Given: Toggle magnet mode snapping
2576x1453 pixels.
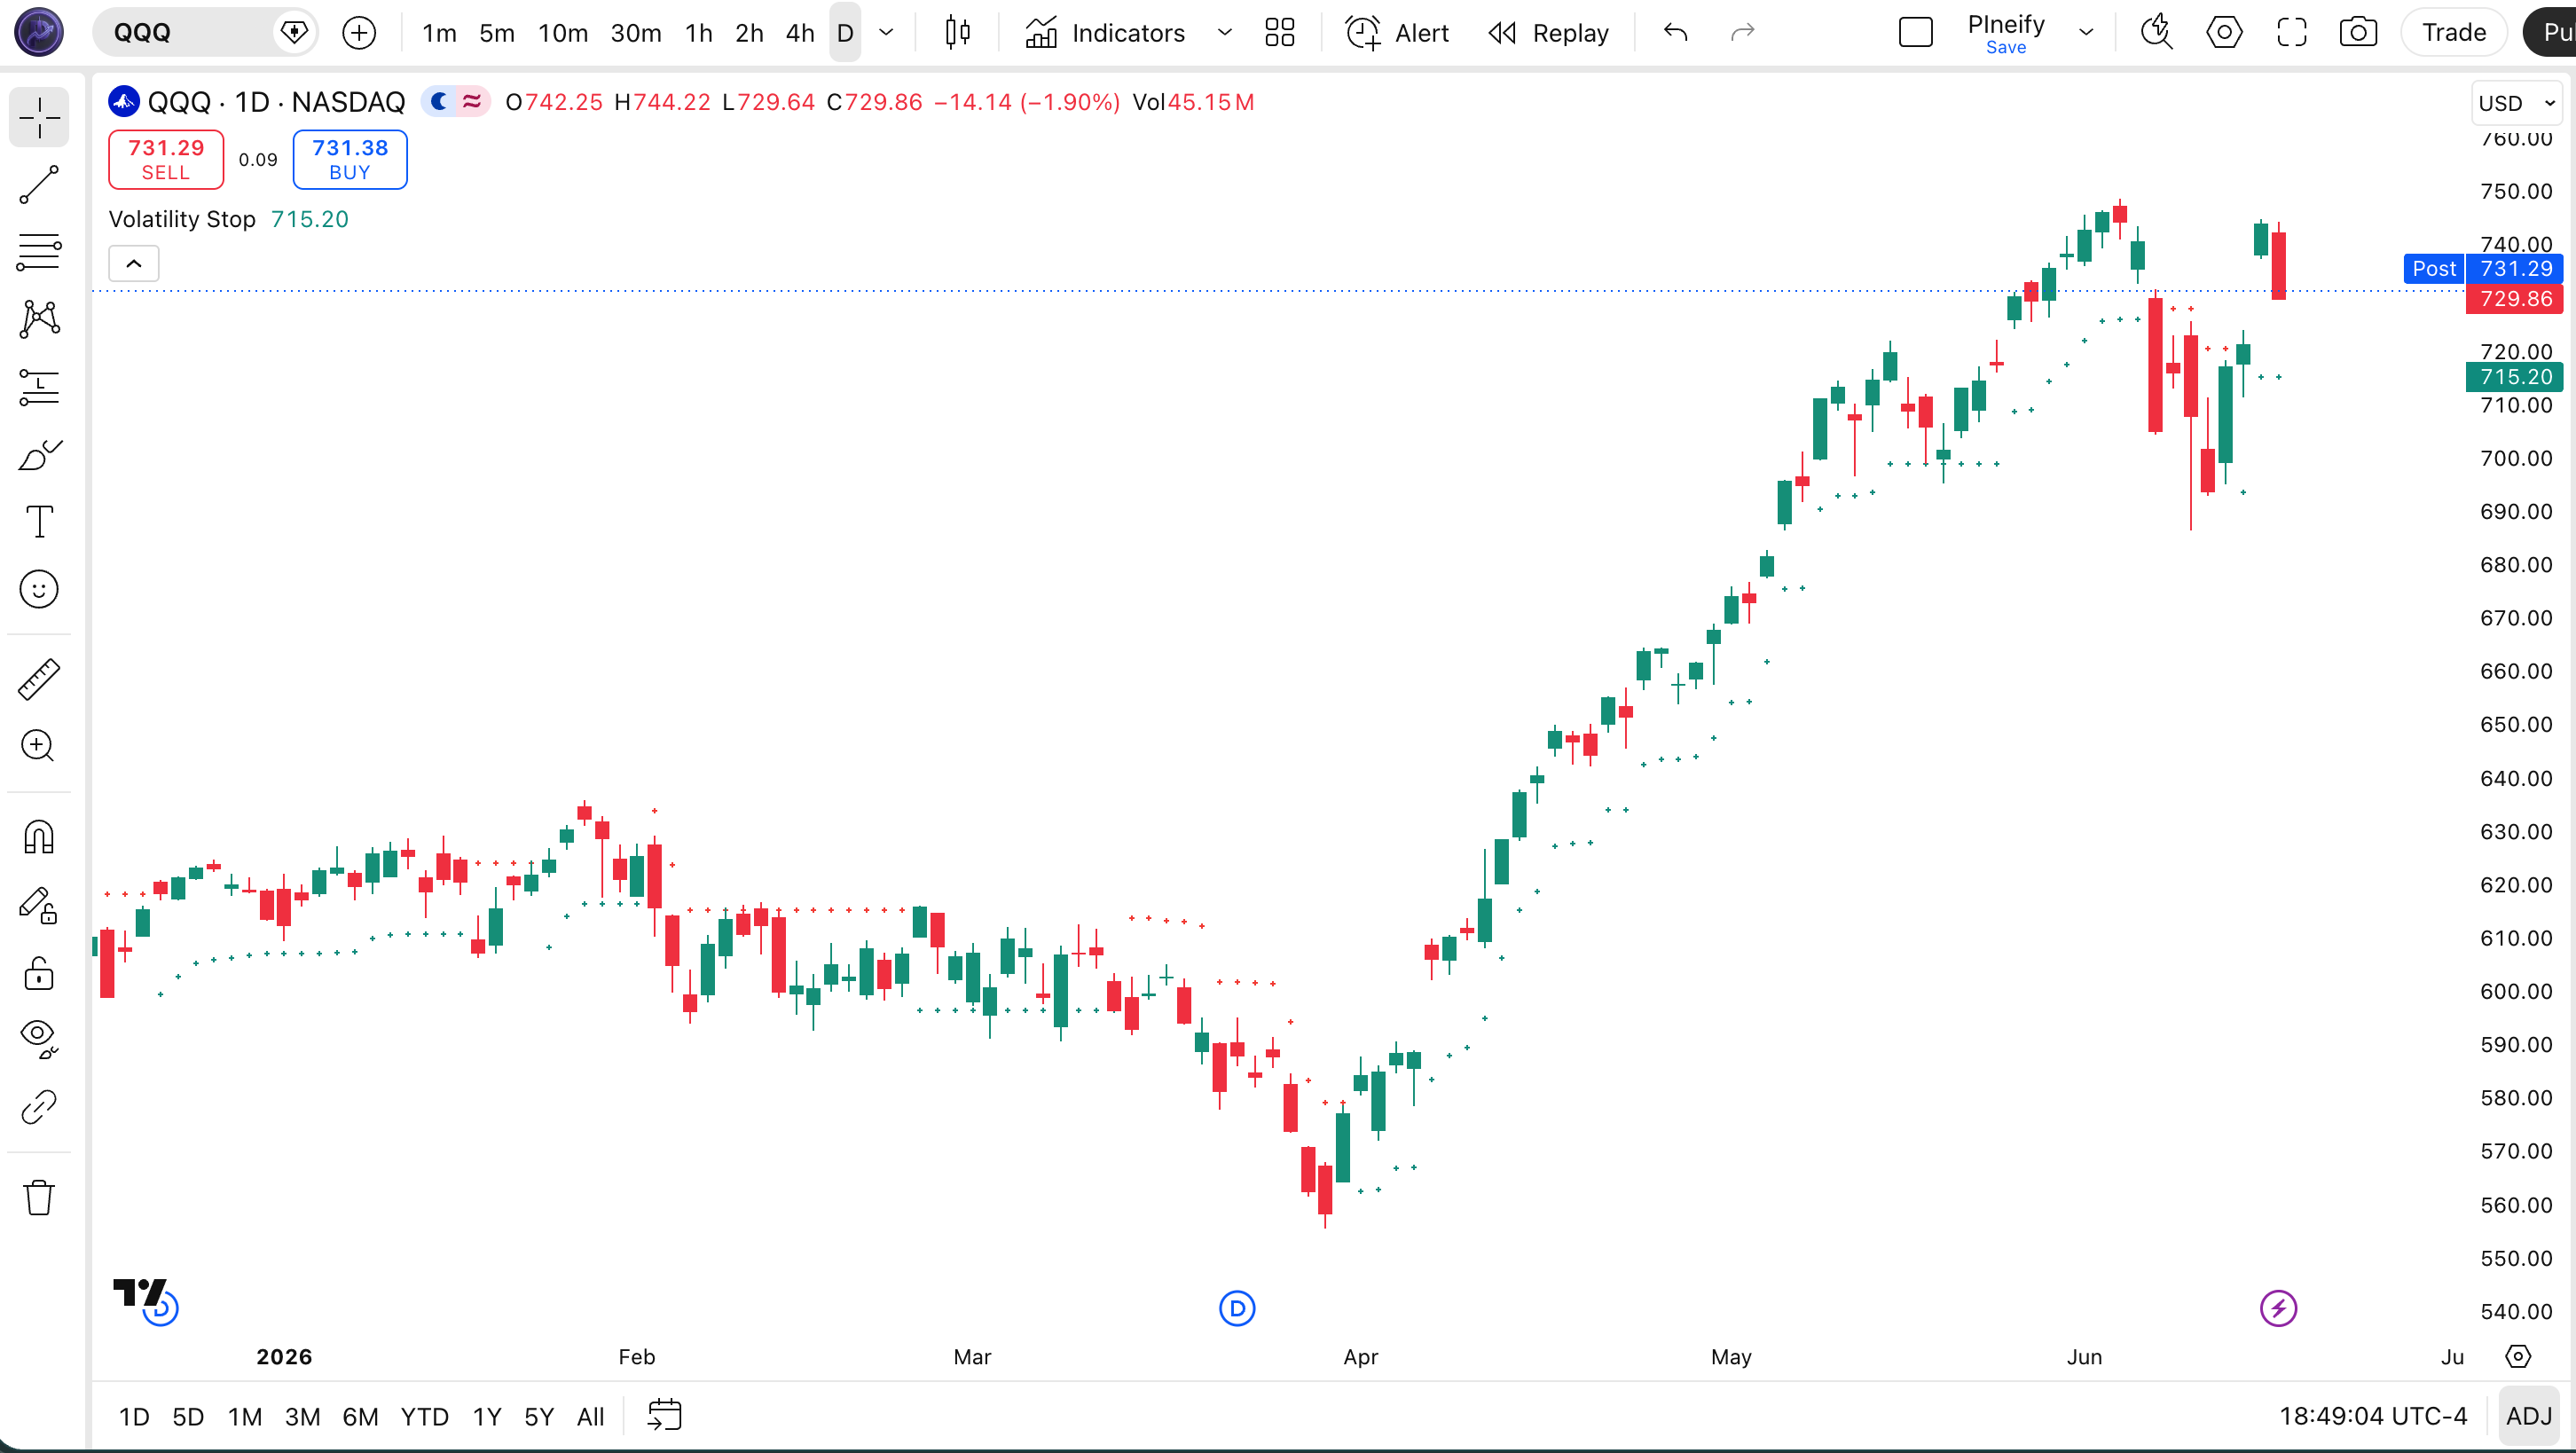Looking at the screenshot, I should 39,837.
